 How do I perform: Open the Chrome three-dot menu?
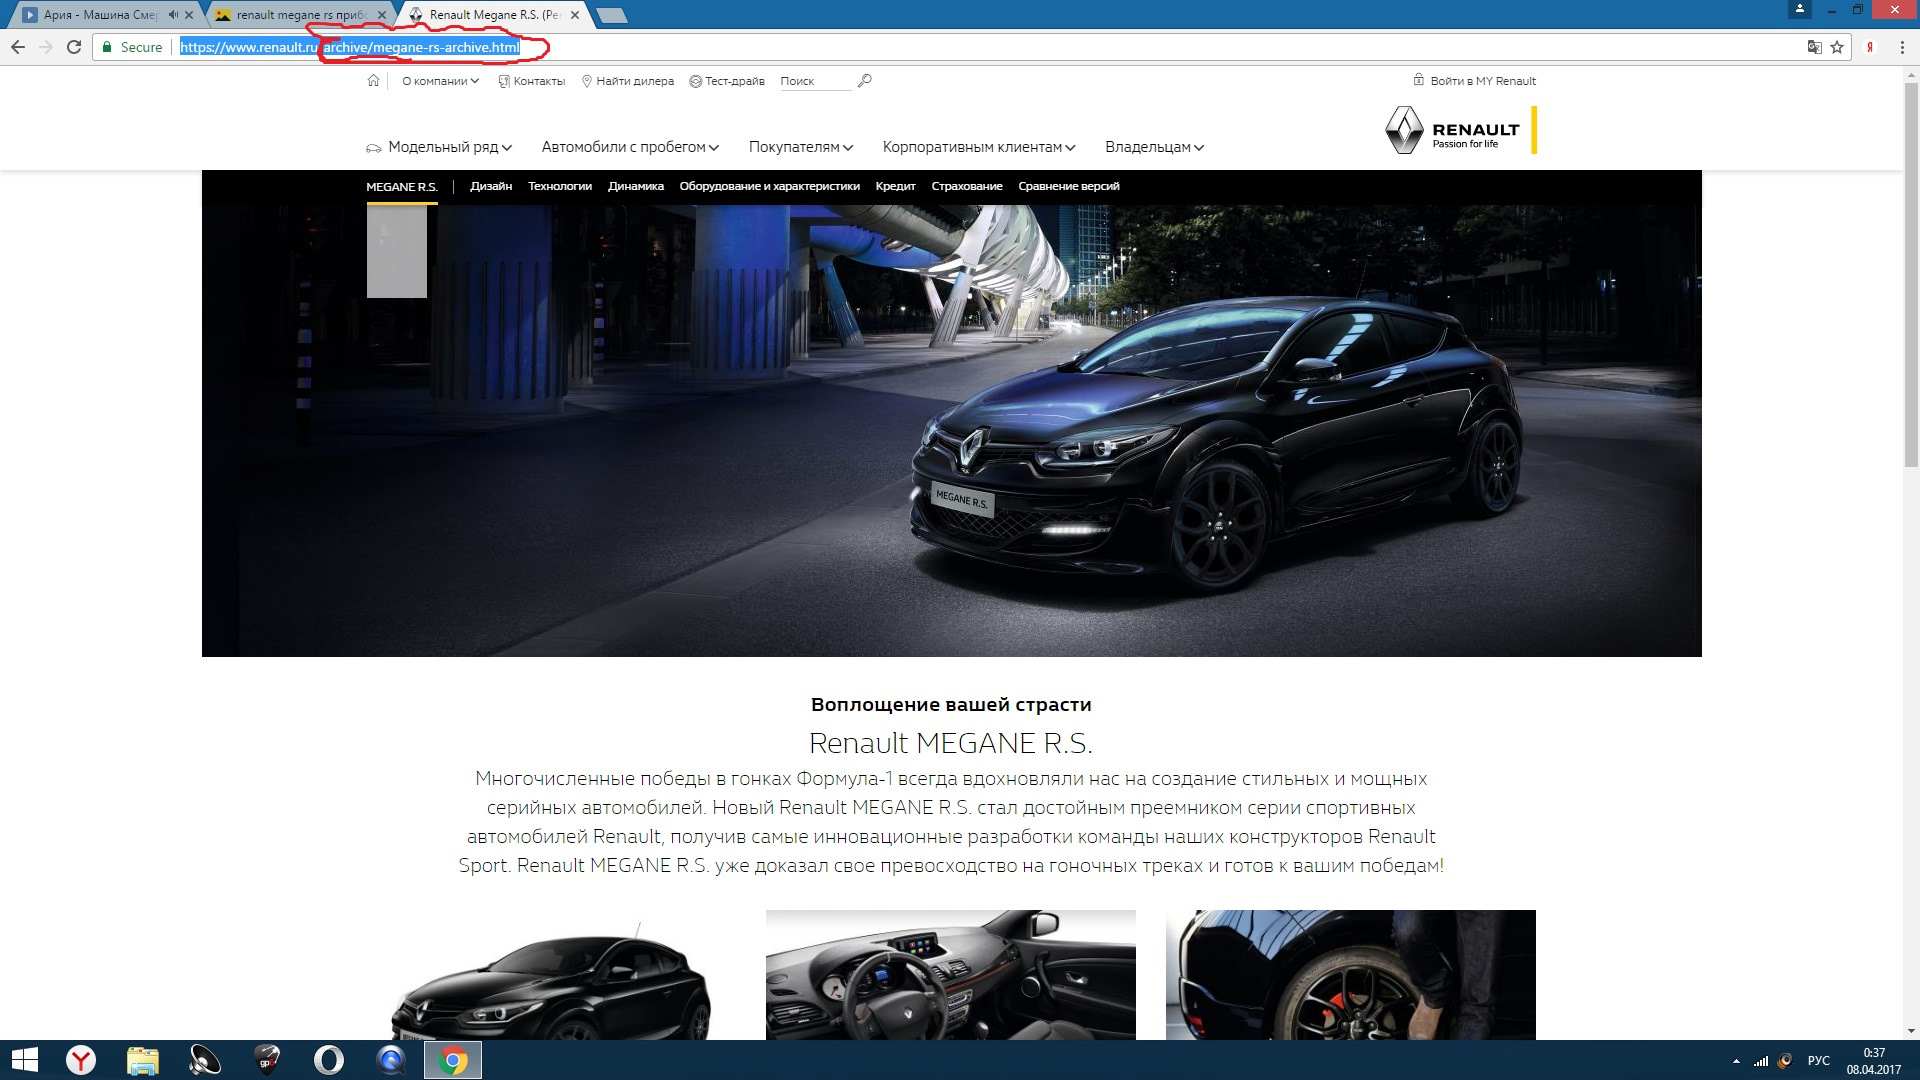click(1900, 47)
